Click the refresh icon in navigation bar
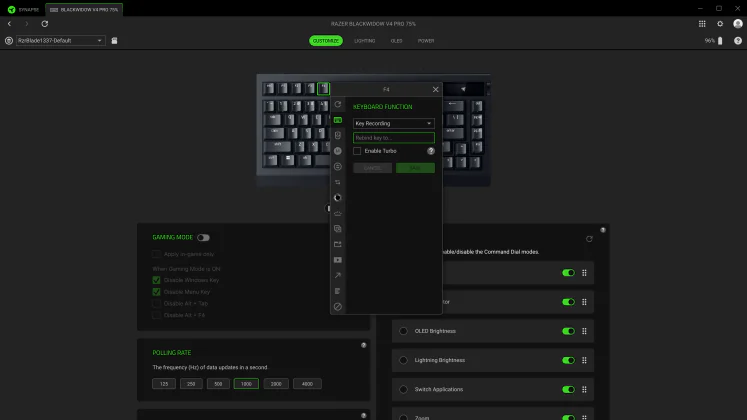 point(45,23)
